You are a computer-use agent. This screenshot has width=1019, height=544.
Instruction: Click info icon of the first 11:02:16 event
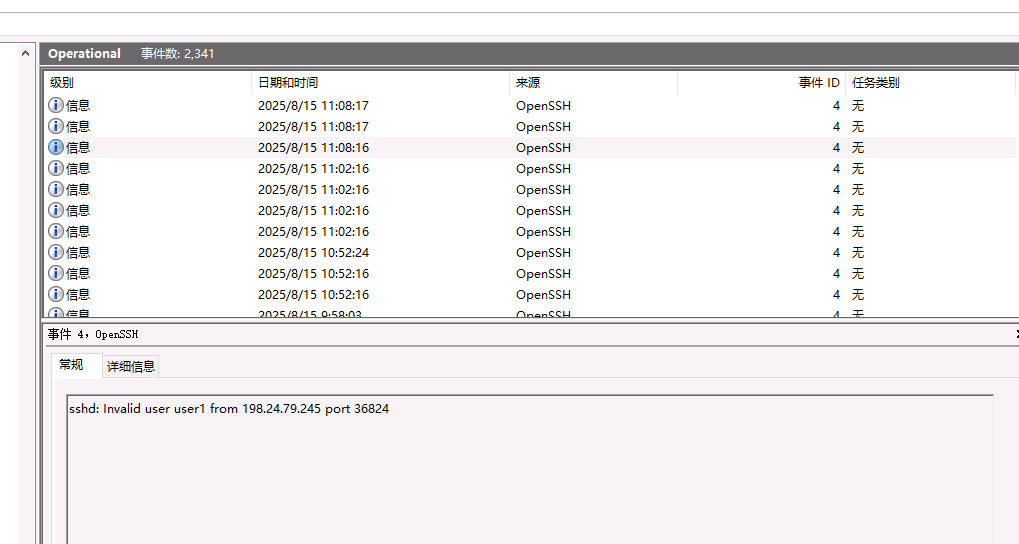[56, 168]
